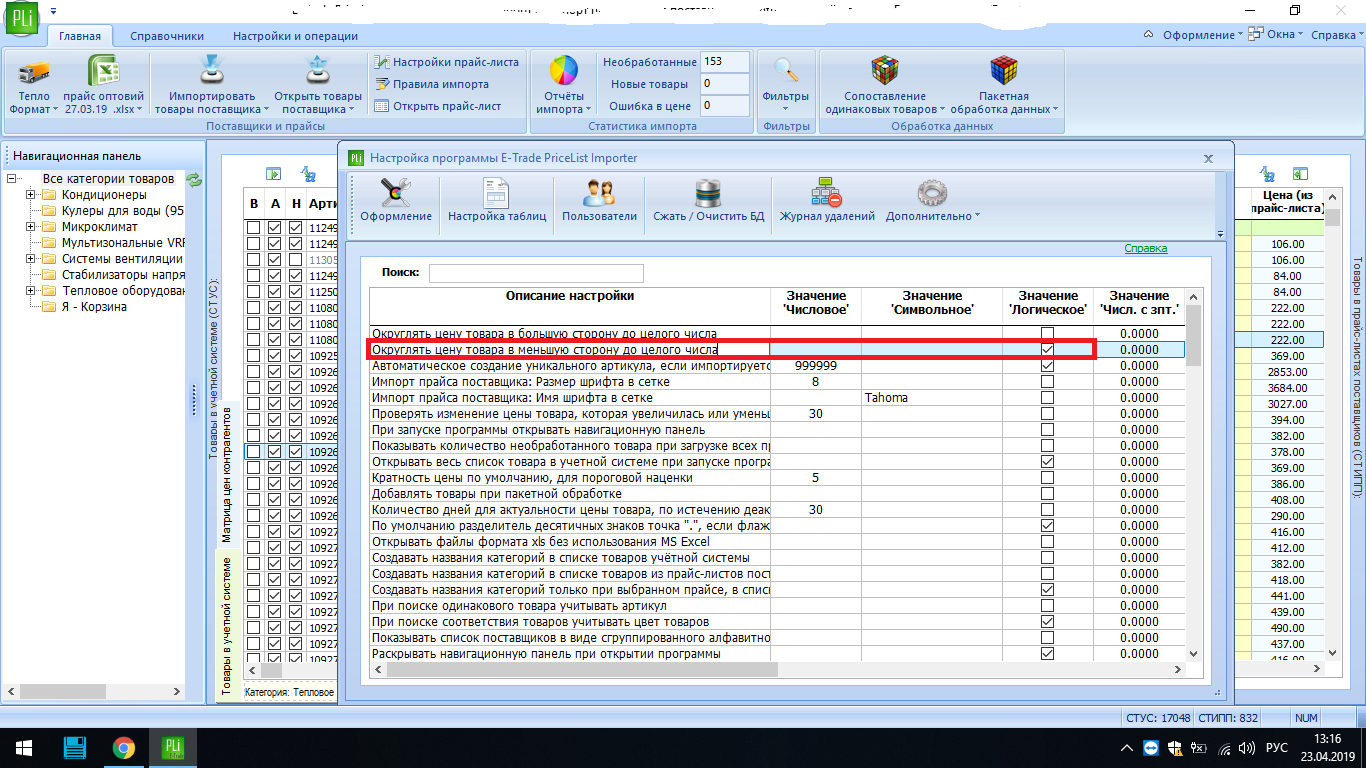The height and width of the screenshot is (768, 1366).
Task: Toggle 'При поиске одинакового товара учитывать артикул' checkbox
Action: (x=1047, y=606)
